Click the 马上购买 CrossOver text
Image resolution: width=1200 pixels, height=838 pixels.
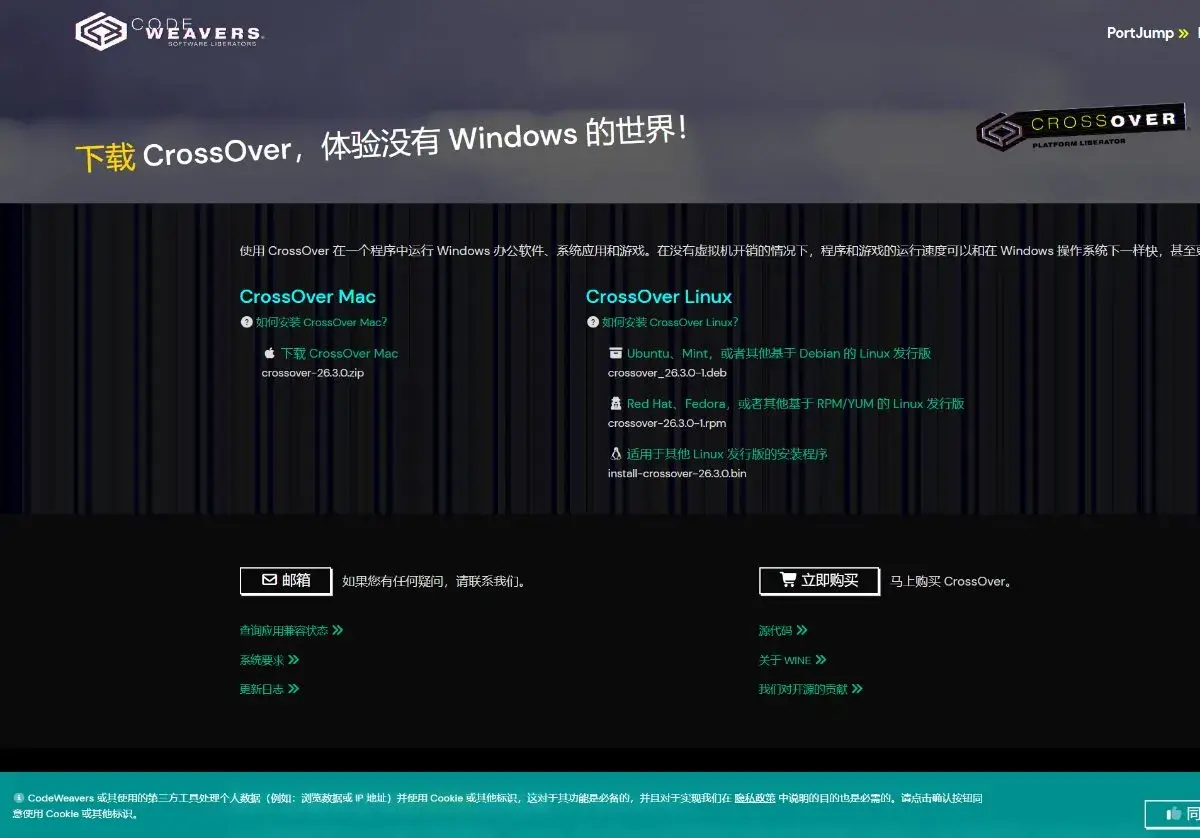coord(951,581)
